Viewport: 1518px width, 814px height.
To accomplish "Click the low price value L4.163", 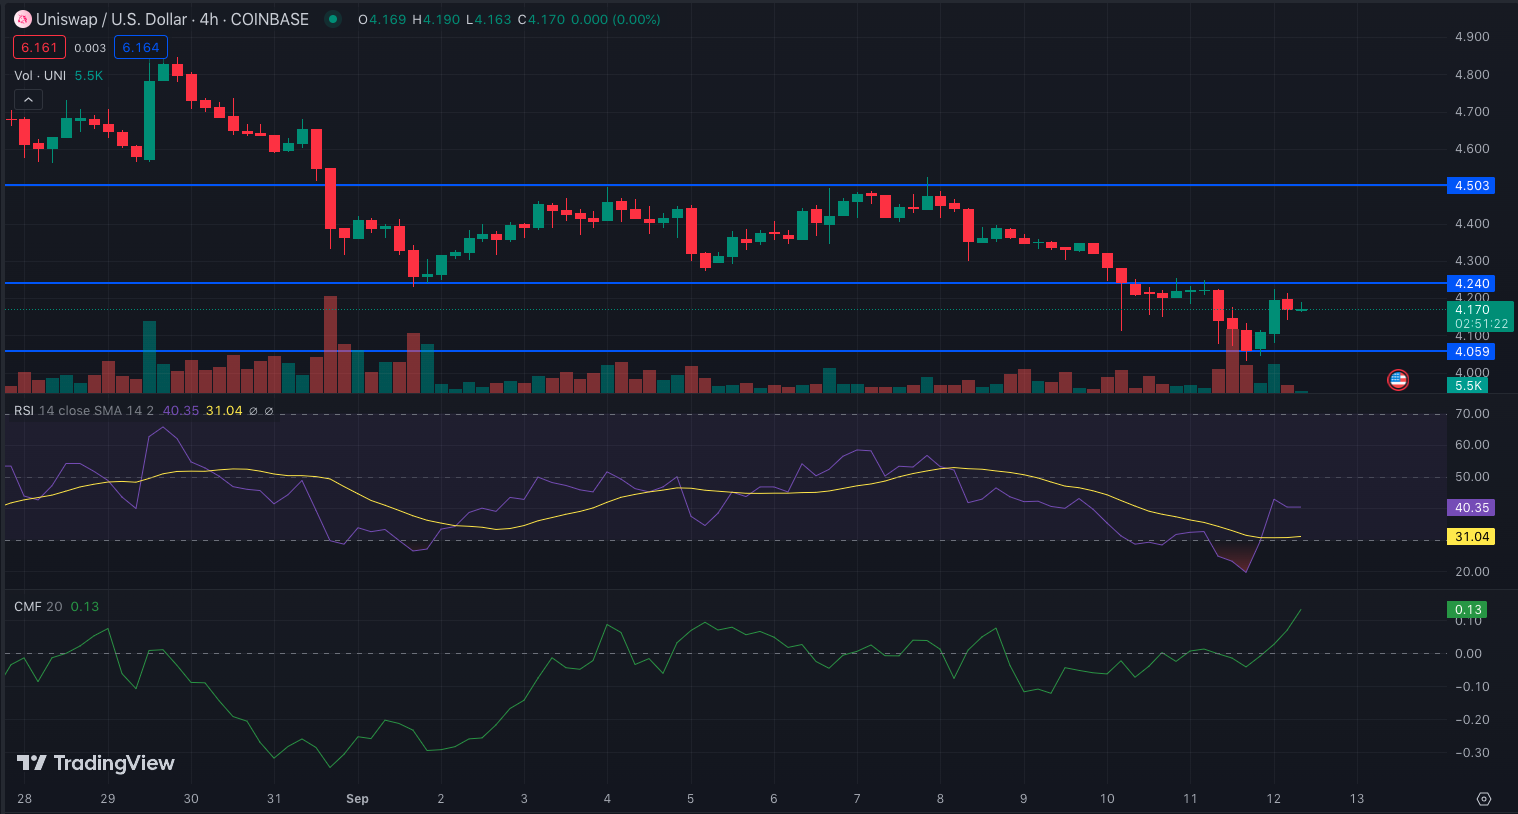I will pos(488,20).
